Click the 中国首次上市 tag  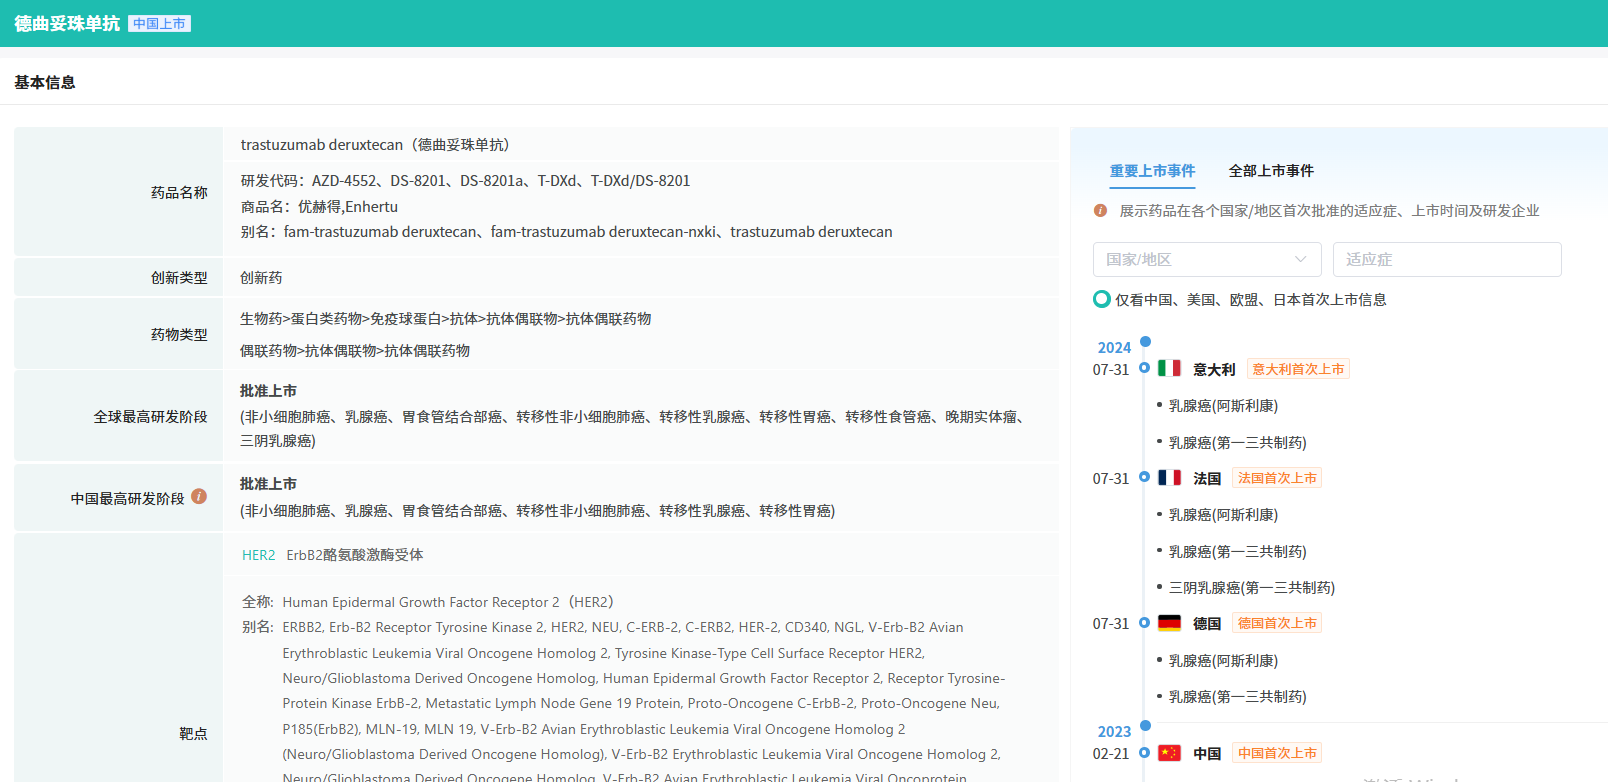point(1277,753)
